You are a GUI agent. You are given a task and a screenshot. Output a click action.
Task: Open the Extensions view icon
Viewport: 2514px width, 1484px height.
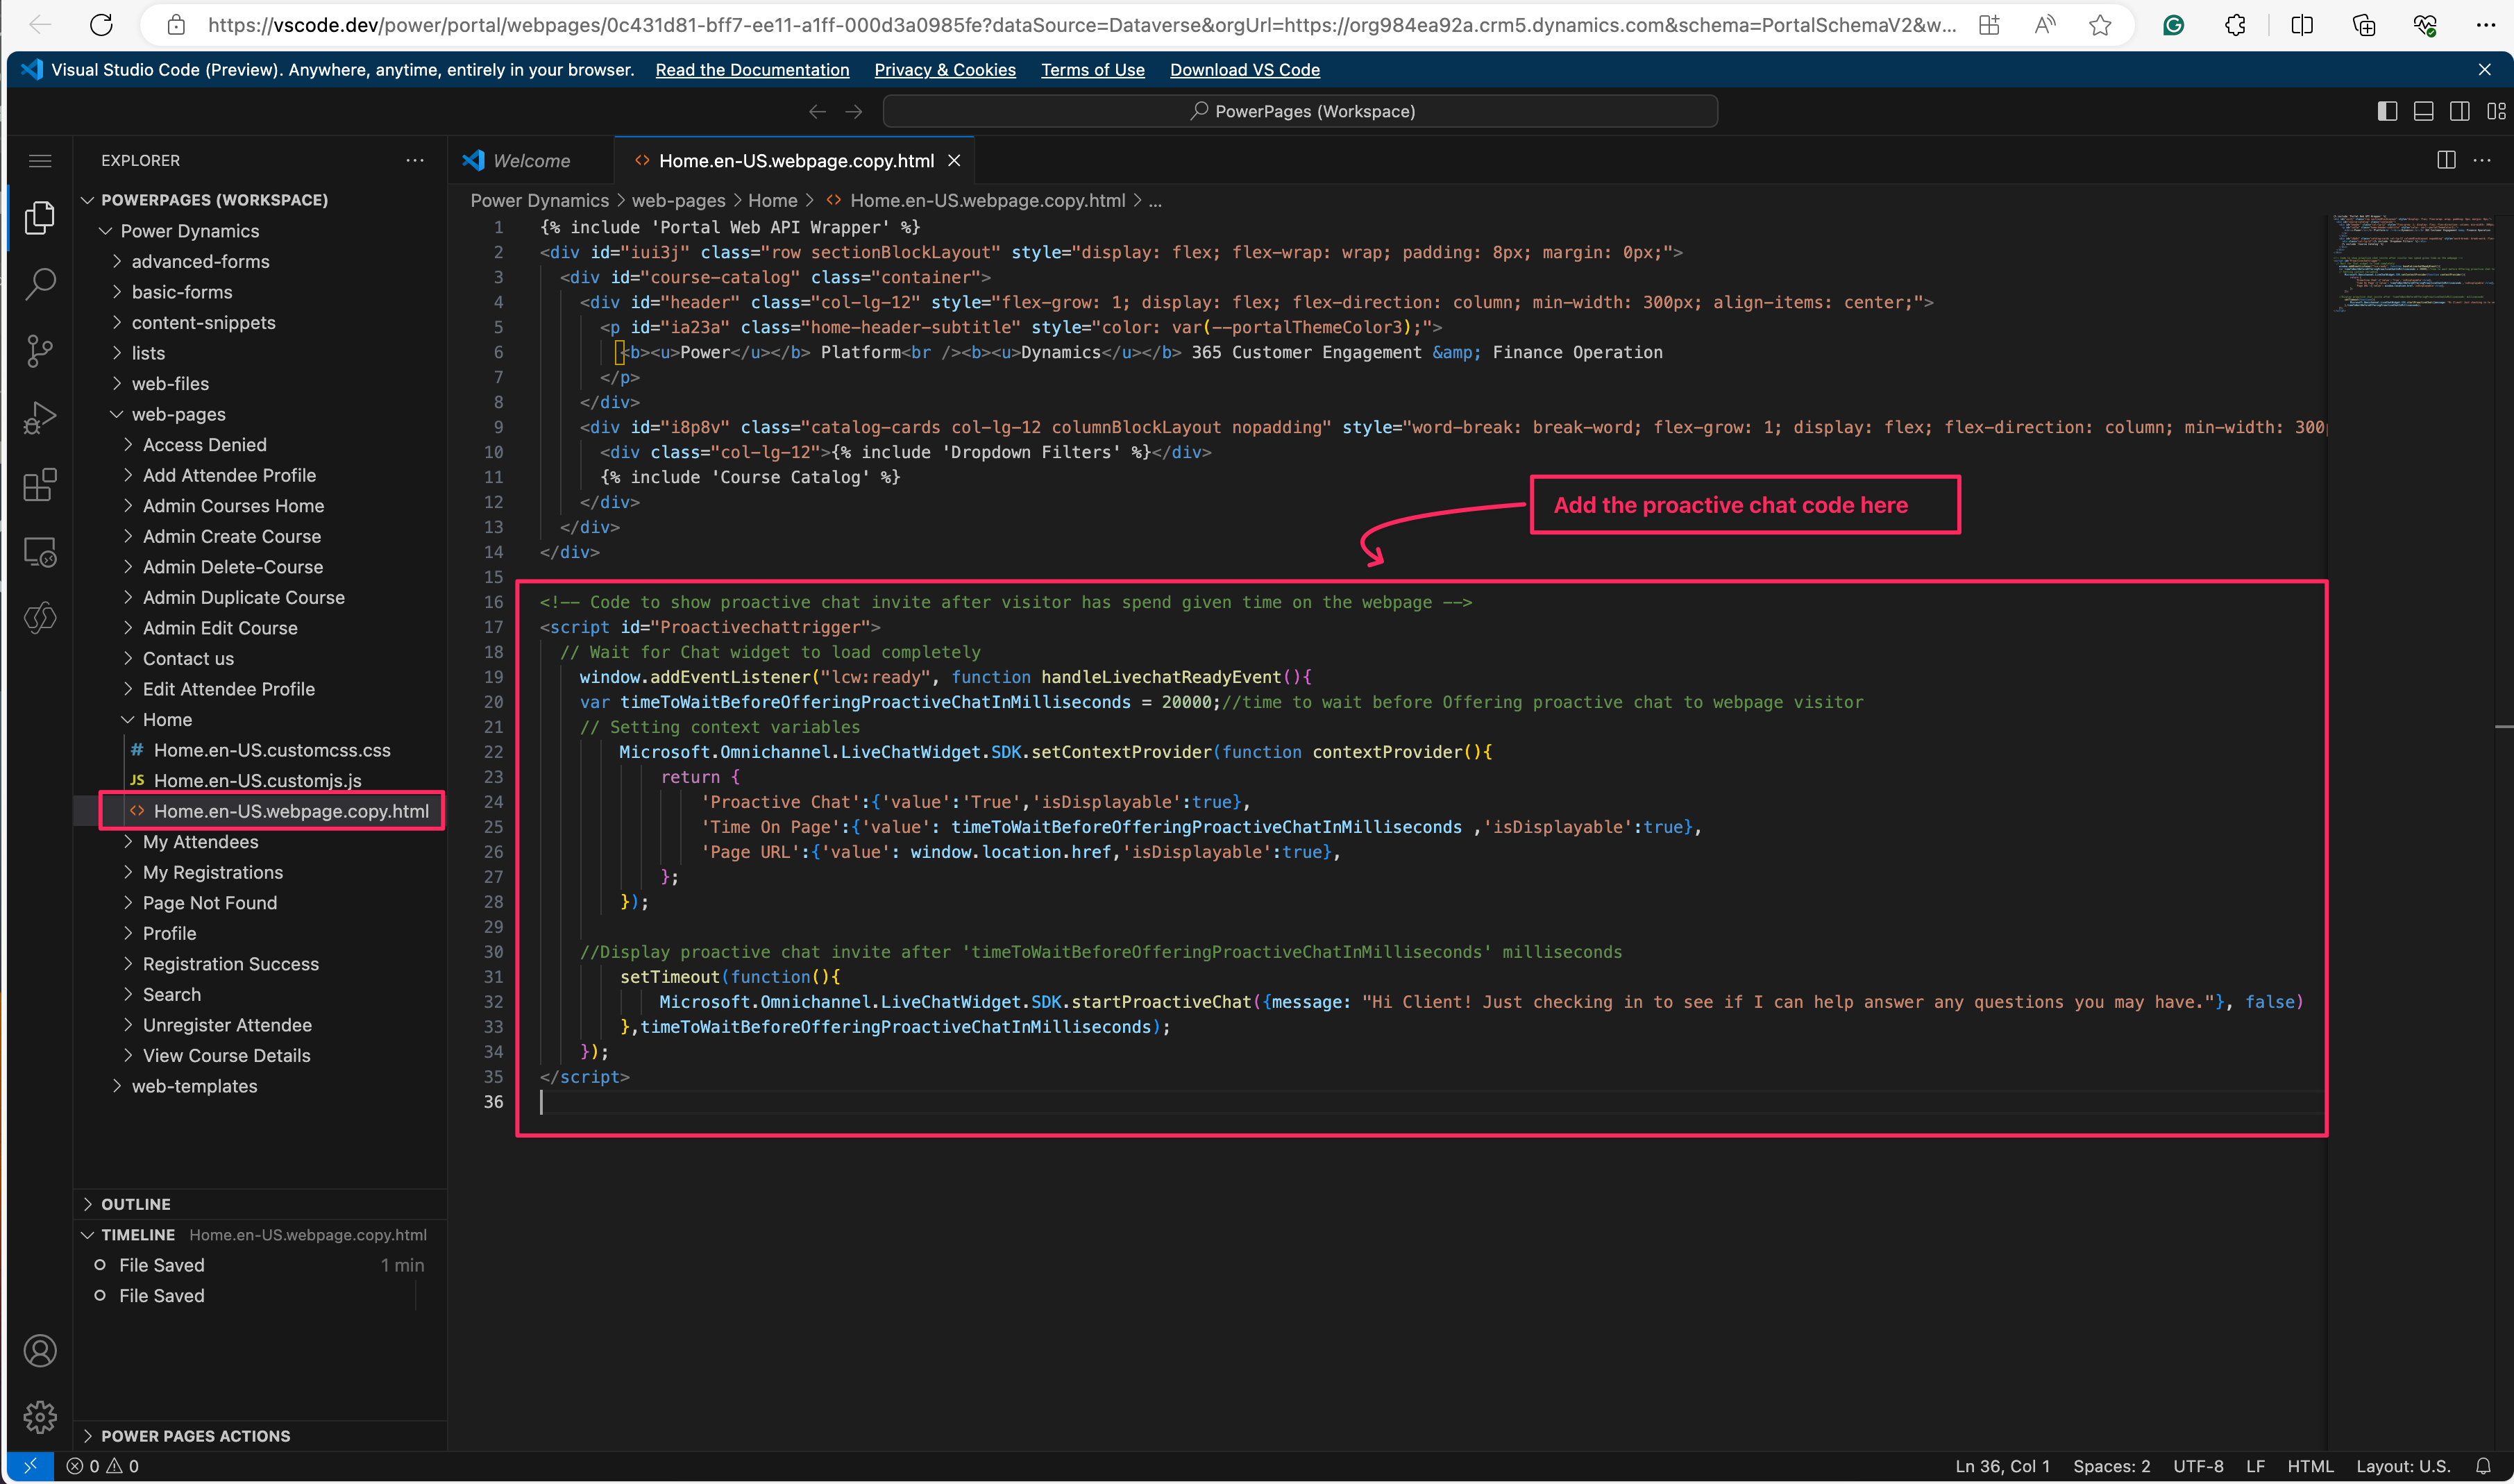40,485
